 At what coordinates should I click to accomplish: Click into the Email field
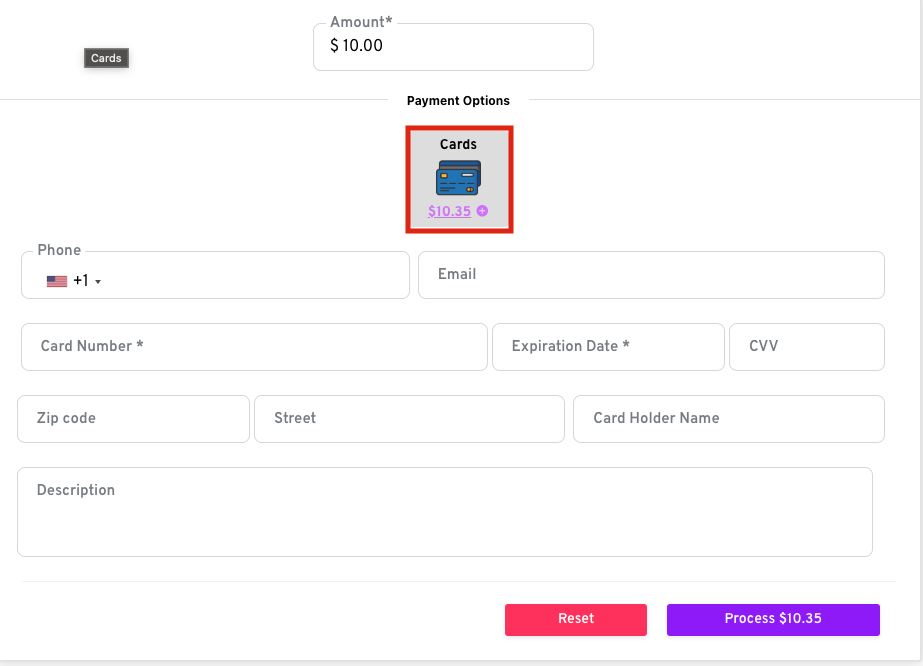point(651,275)
